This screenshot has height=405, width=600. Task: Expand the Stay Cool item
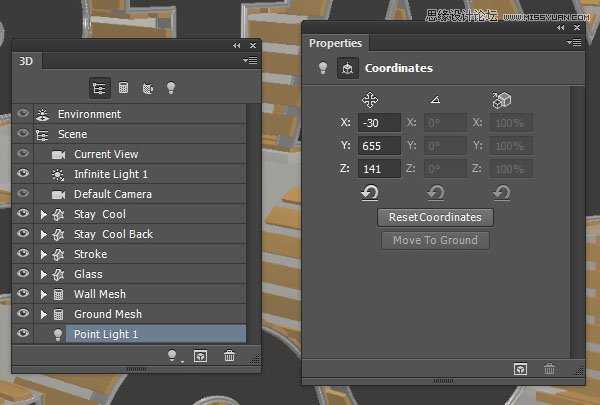coord(44,214)
